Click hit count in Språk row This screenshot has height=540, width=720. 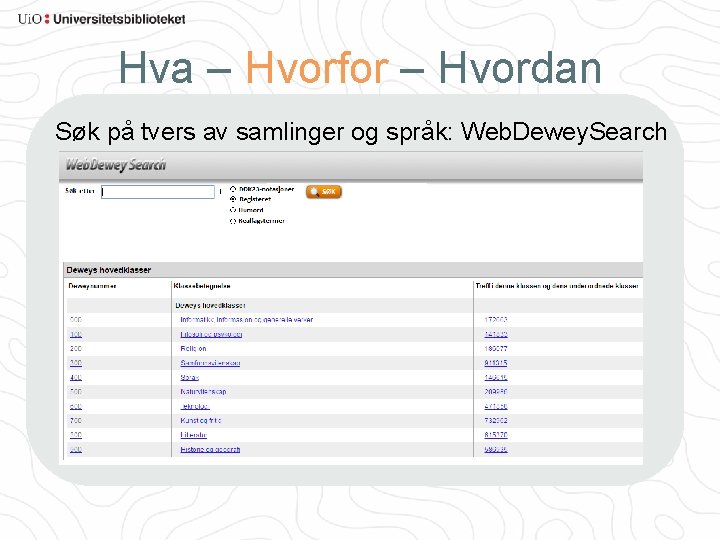click(x=496, y=377)
